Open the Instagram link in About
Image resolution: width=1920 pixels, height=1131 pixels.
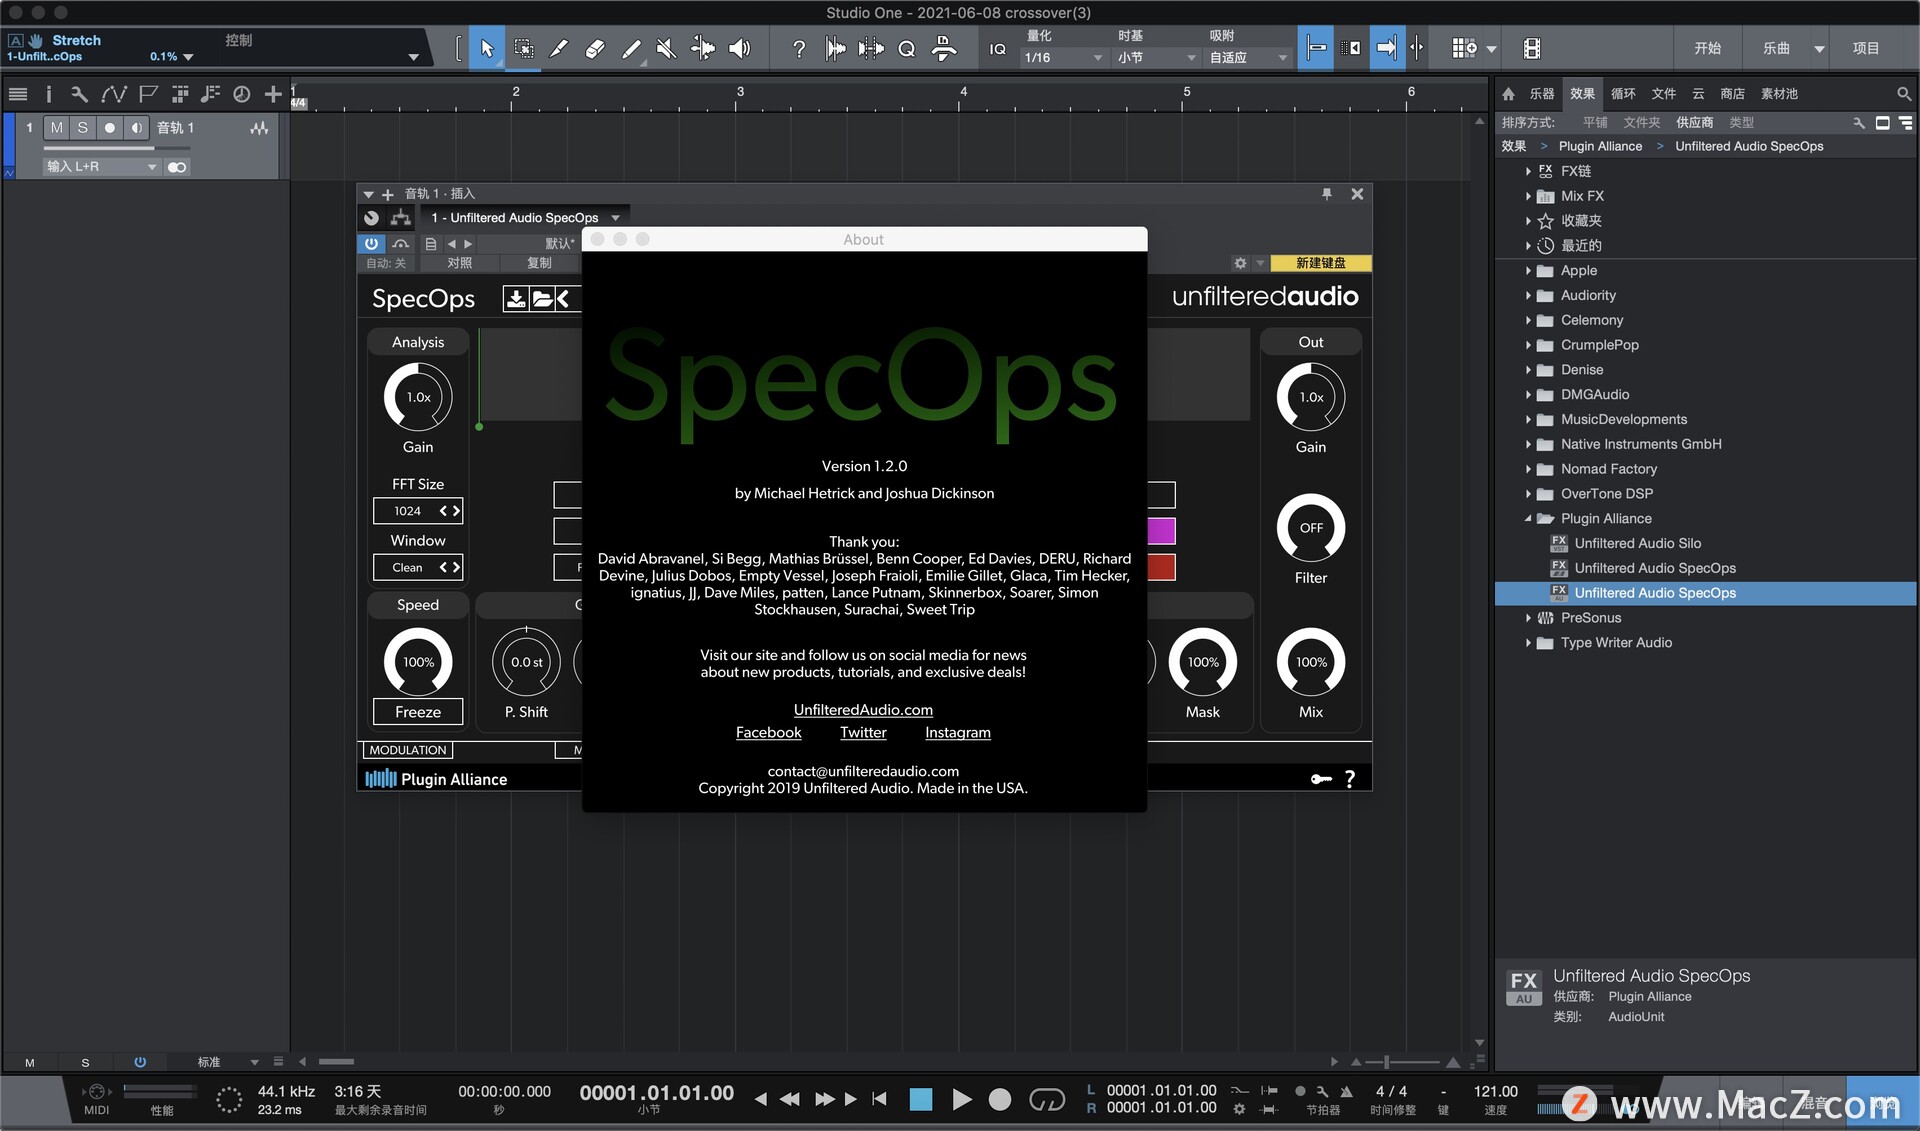pyautogui.click(x=957, y=733)
